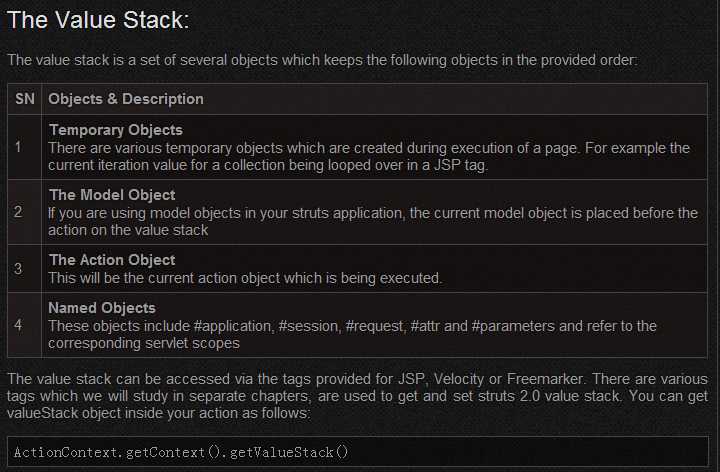Image resolution: width=720 pixels, height=472 pixels.
Task: Click the "Temporary Objects" title
Action: point(115,130)
